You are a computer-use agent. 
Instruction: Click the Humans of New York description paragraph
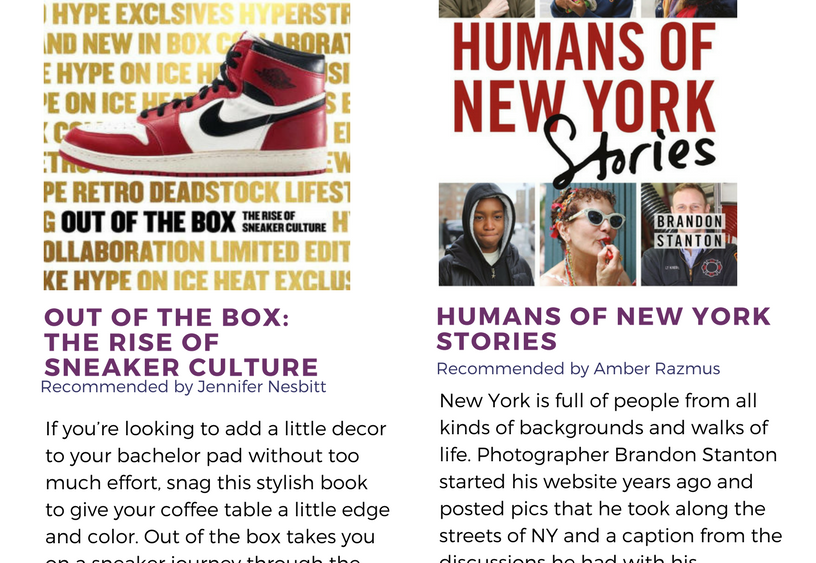pos(610,480)
